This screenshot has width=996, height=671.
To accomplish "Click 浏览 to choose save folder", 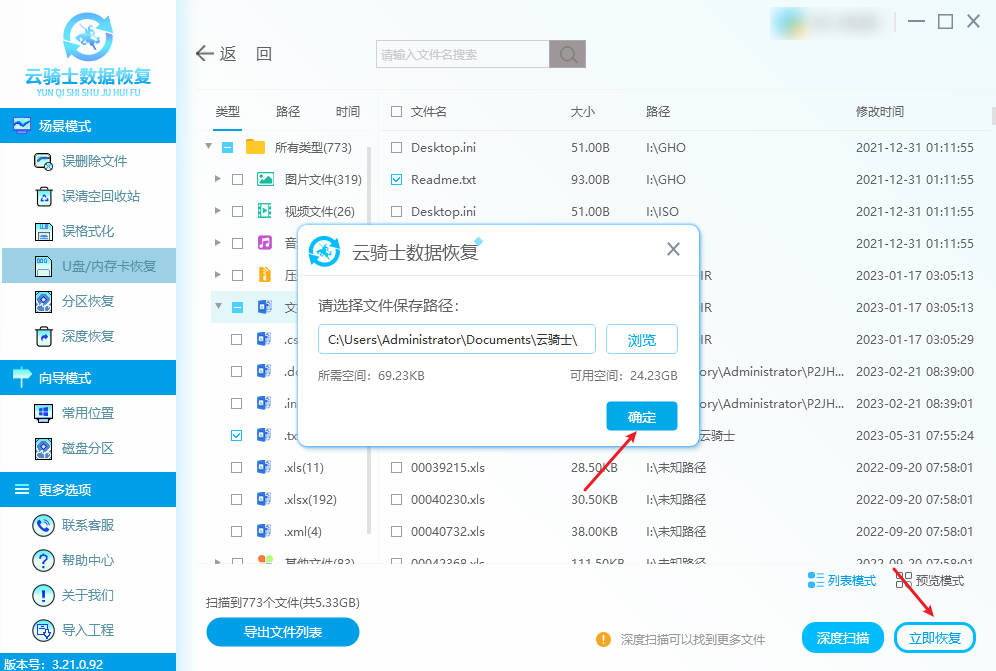I will click(641, 340).
